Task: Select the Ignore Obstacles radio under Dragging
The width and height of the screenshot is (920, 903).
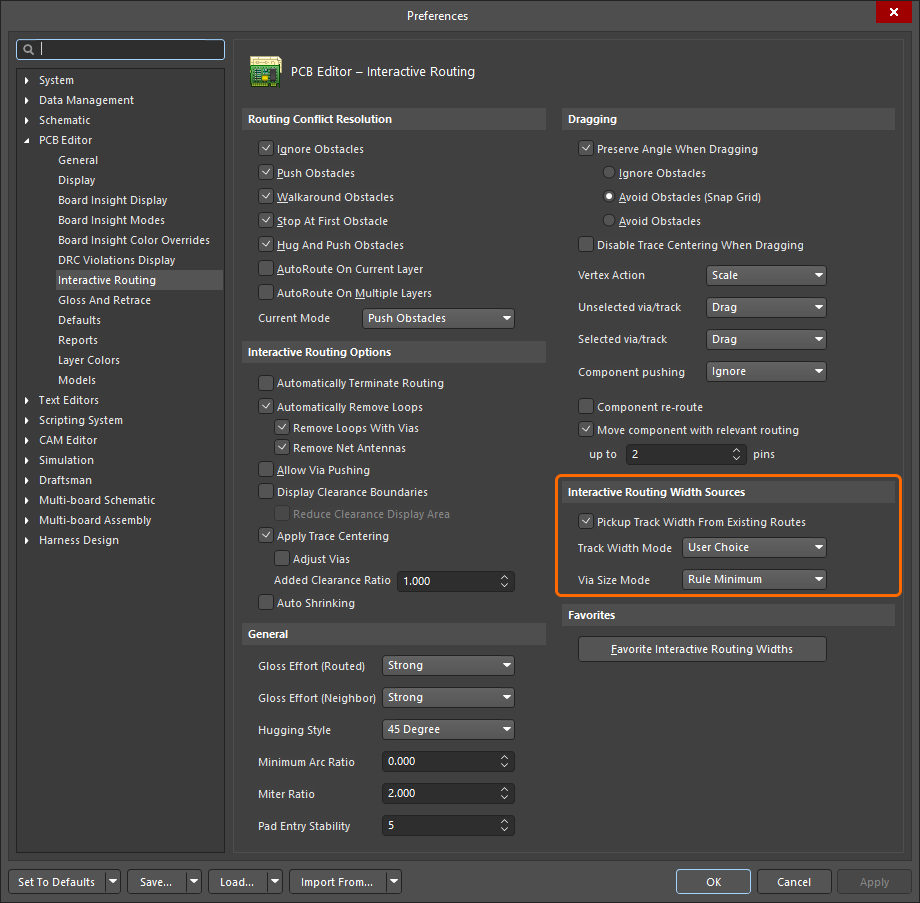Action: click(x=609, y=173)
